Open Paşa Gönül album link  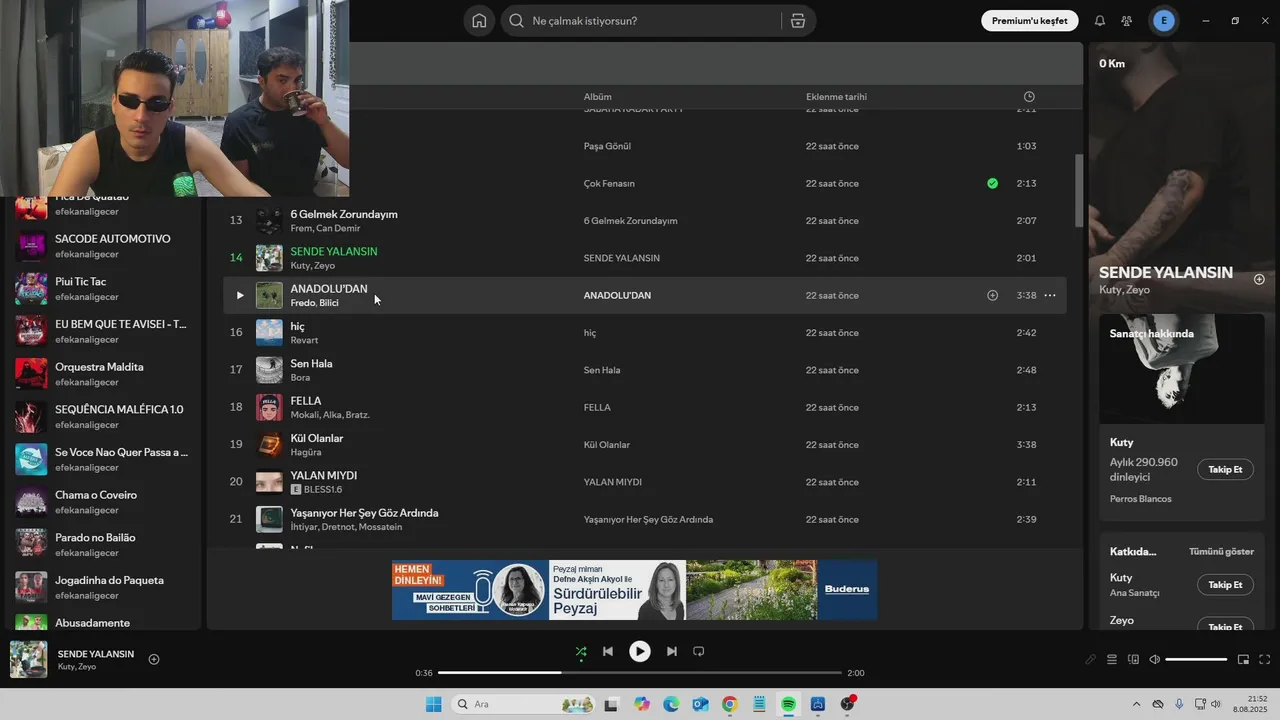[607, 146]
